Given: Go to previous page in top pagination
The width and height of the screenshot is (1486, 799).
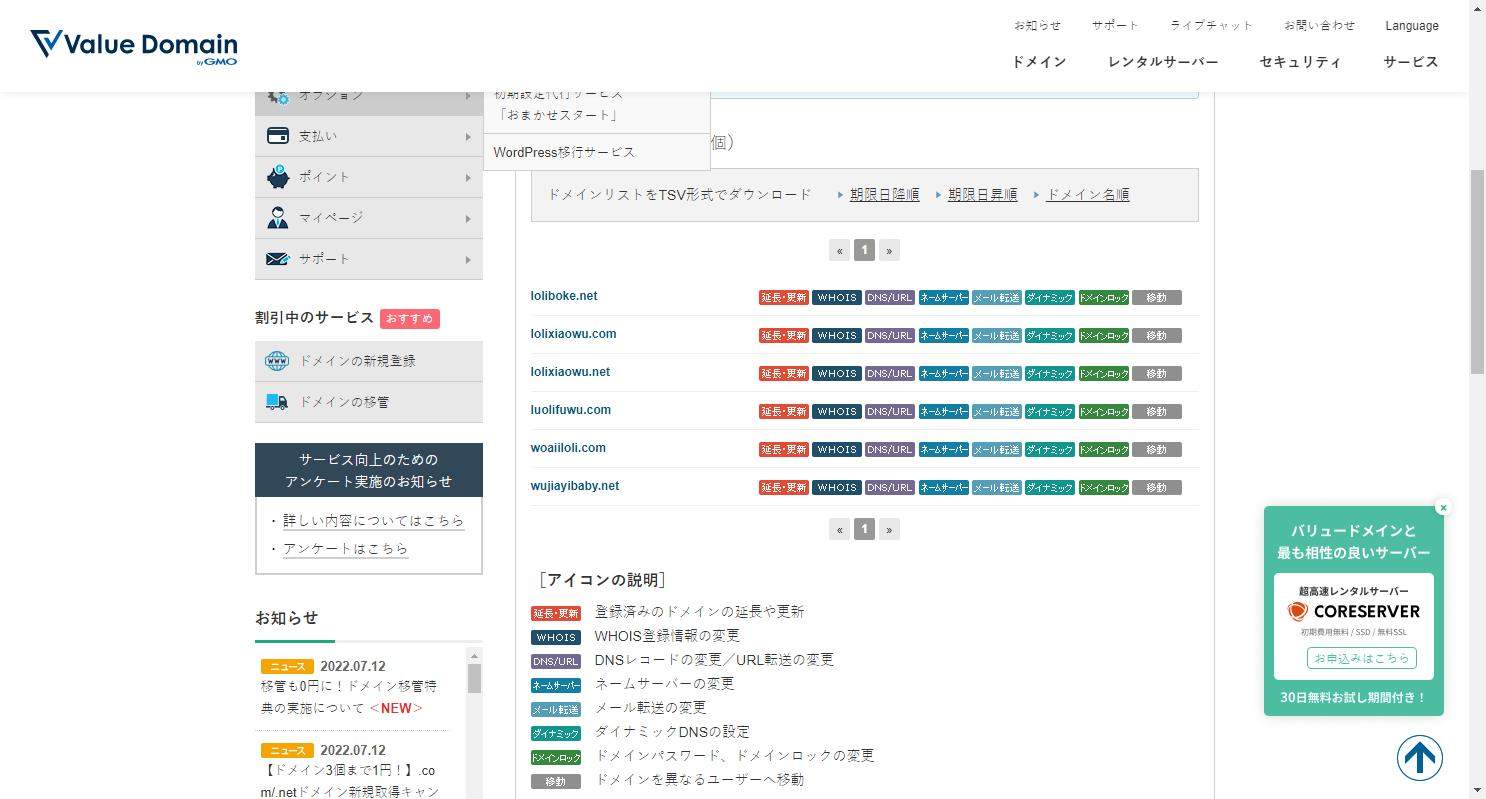Looking at the screenshot, I should pyautogui.click(x=839, y=250).
